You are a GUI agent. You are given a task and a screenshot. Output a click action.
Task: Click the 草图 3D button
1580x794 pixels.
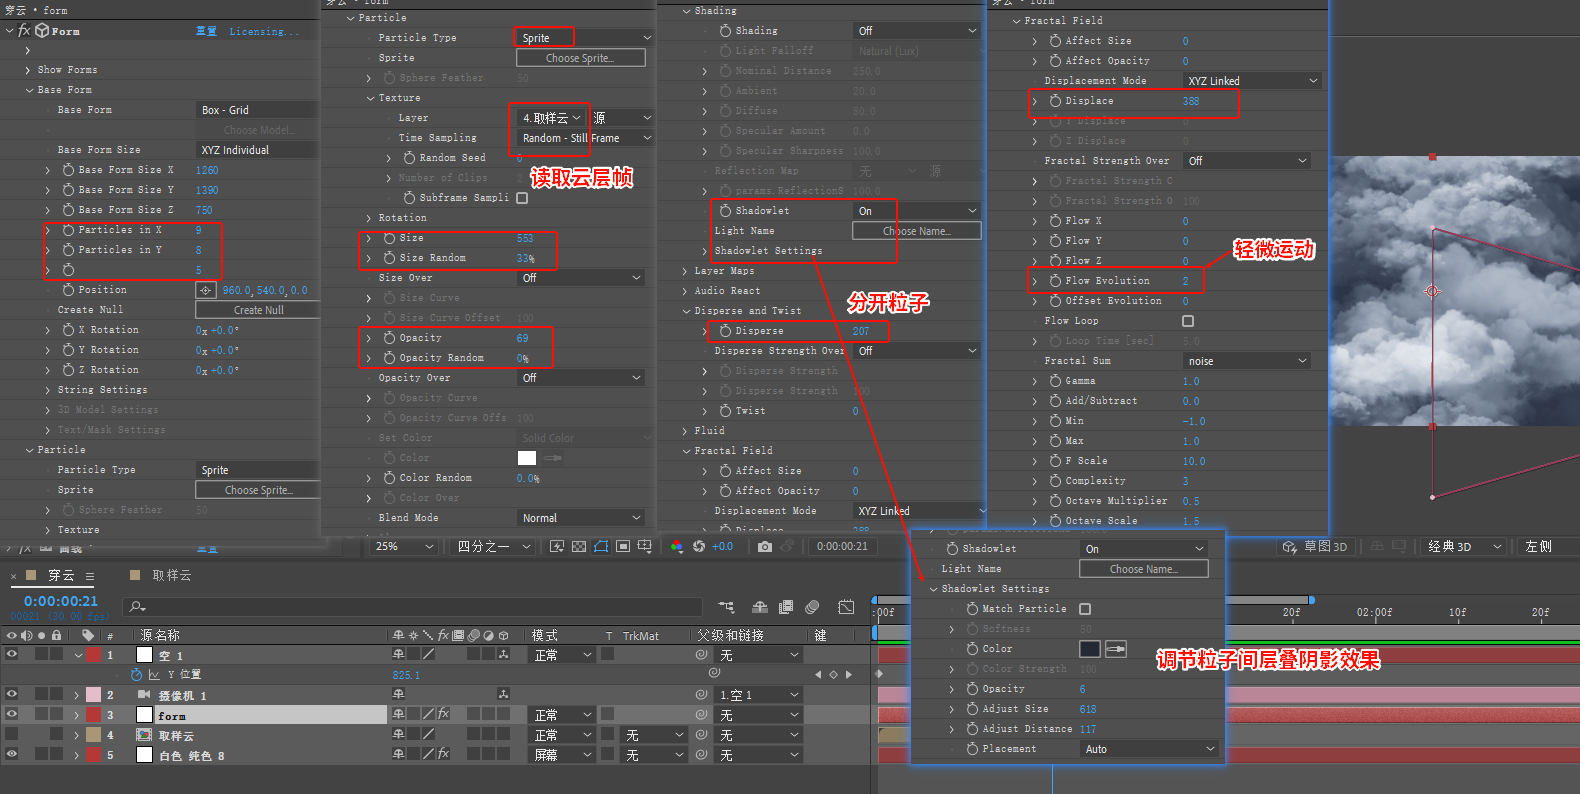(1315, 546)
